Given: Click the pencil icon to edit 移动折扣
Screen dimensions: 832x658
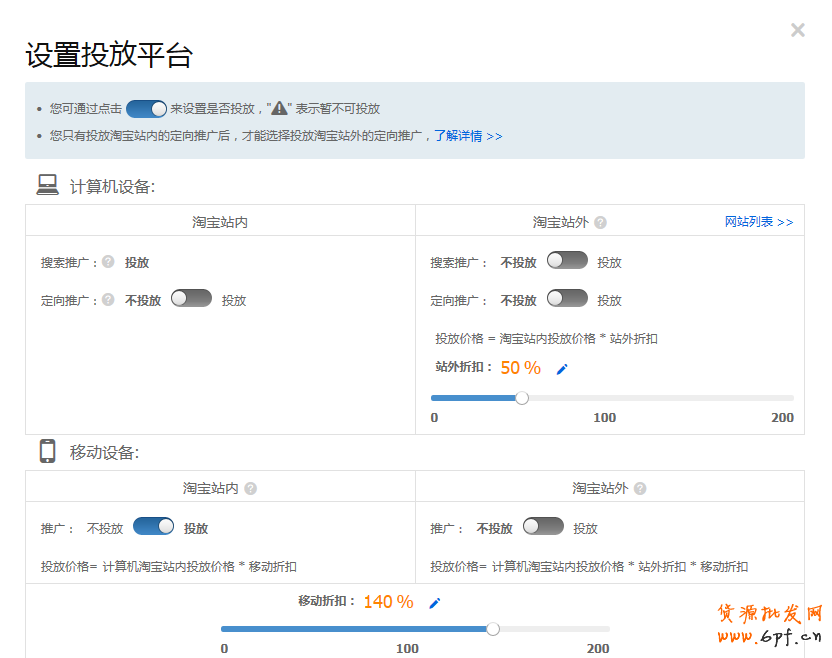Looking at the screenshot, I should (434, 603).
